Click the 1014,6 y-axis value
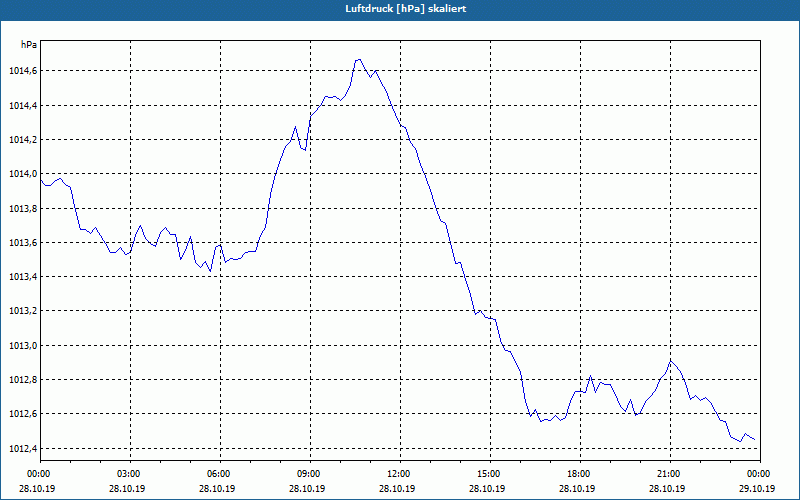Viewport: 800px width, 500px height. (x=23, y=71)
